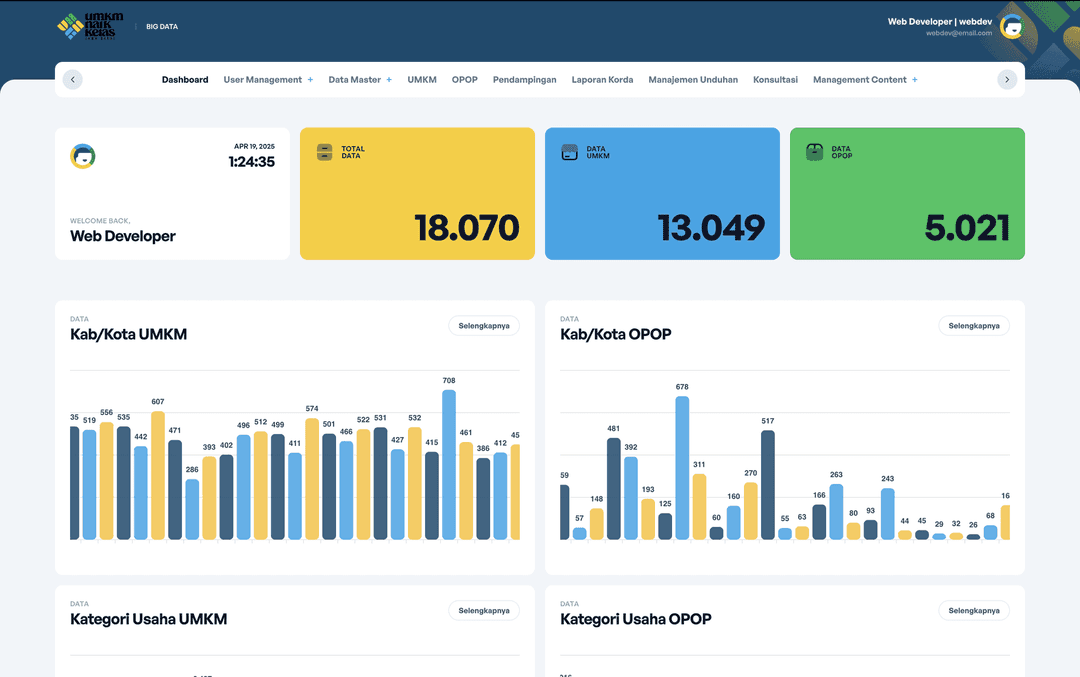The width and height of the screenshot is (1080, 677).
Task: Click the Data OPOP card icon
Action: point(814,152)
